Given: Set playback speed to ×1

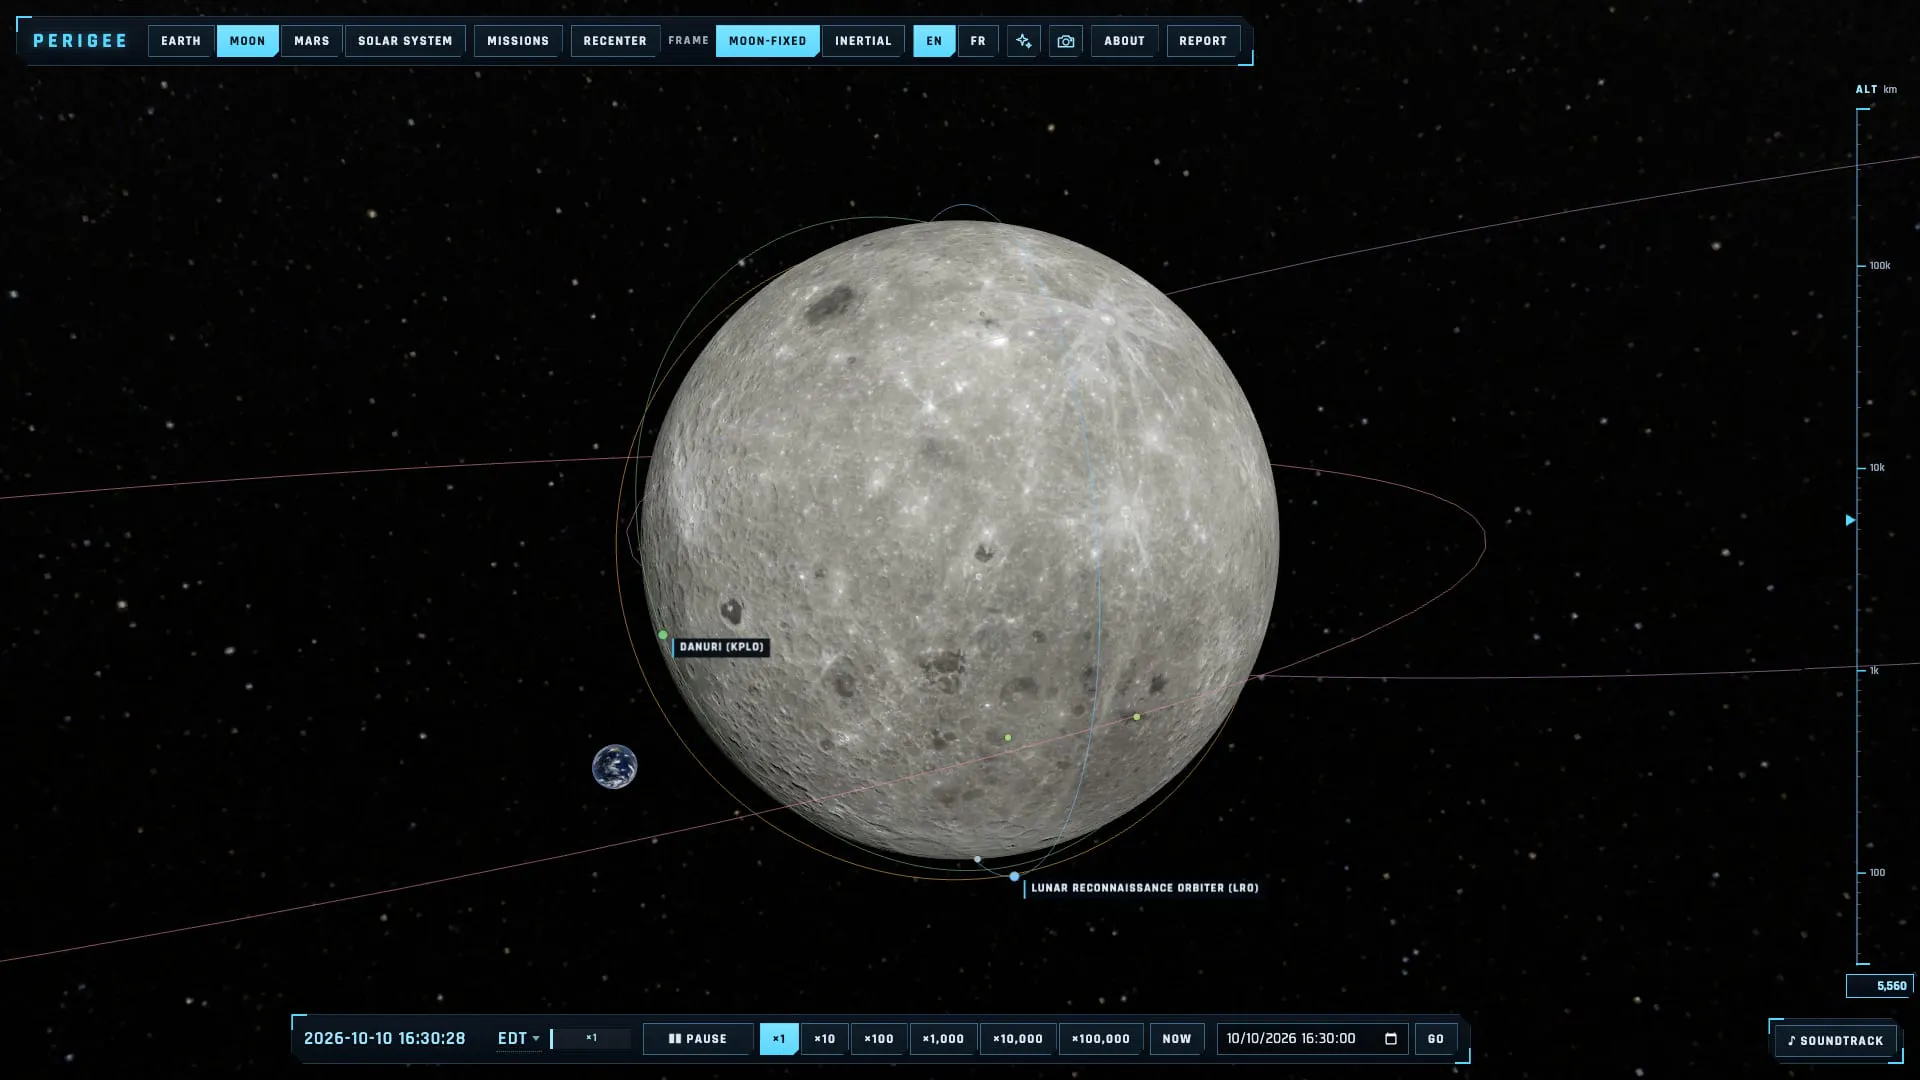Looking at the screenshot, I should [779, 1039].
